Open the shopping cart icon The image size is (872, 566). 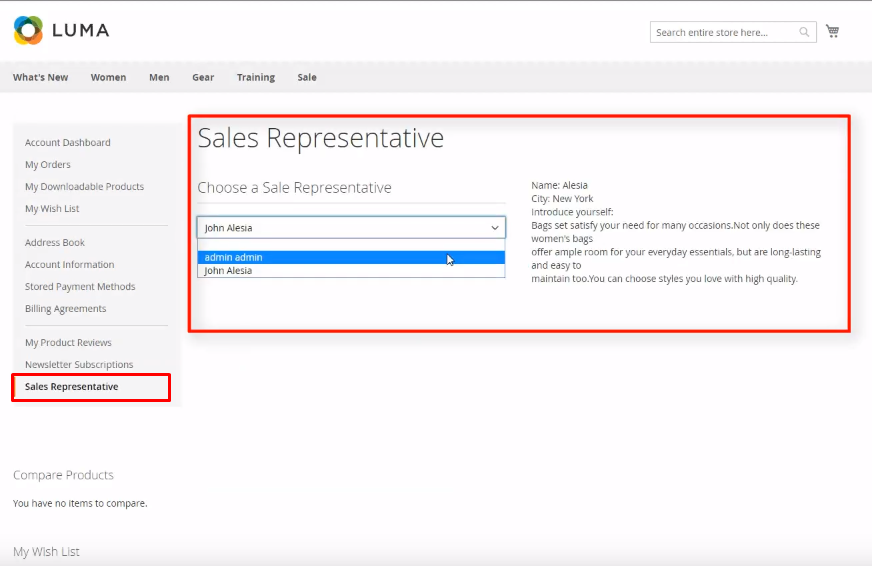(x=832, y=32)
